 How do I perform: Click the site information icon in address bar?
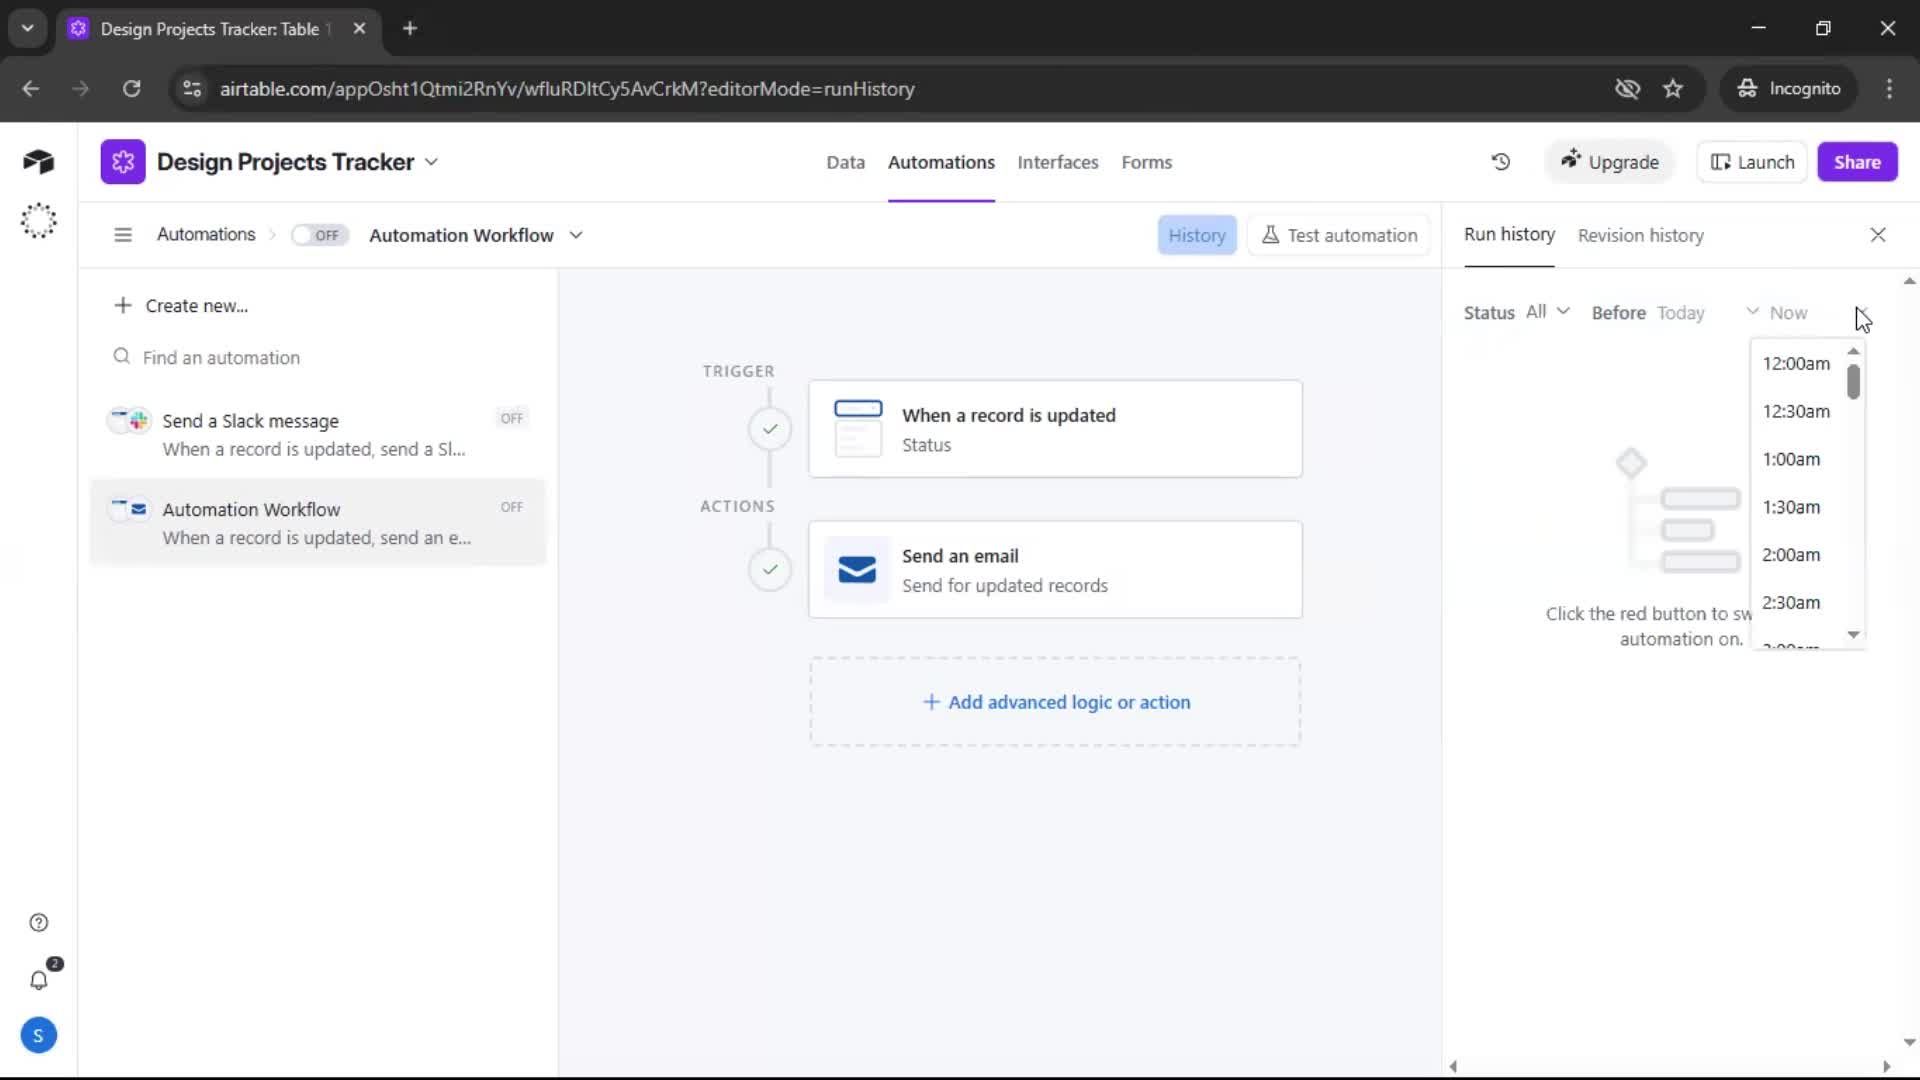coord(192,88)
